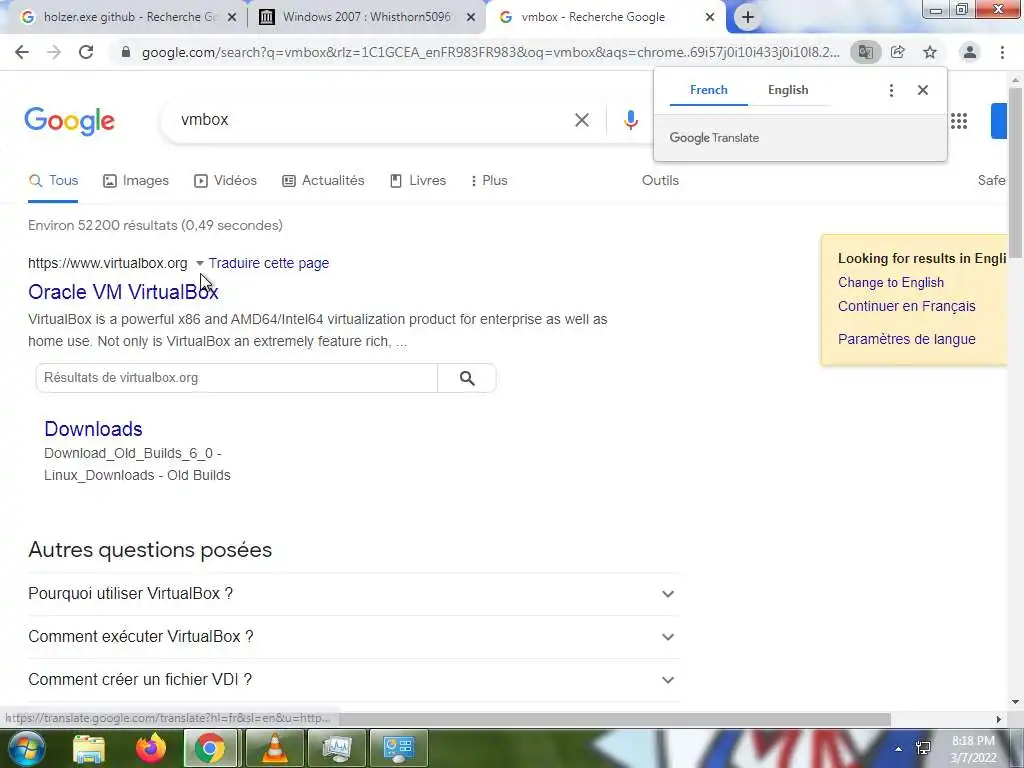1024x768 pixels.
Task: Open the Outils search tools
Action: (660, 181)
